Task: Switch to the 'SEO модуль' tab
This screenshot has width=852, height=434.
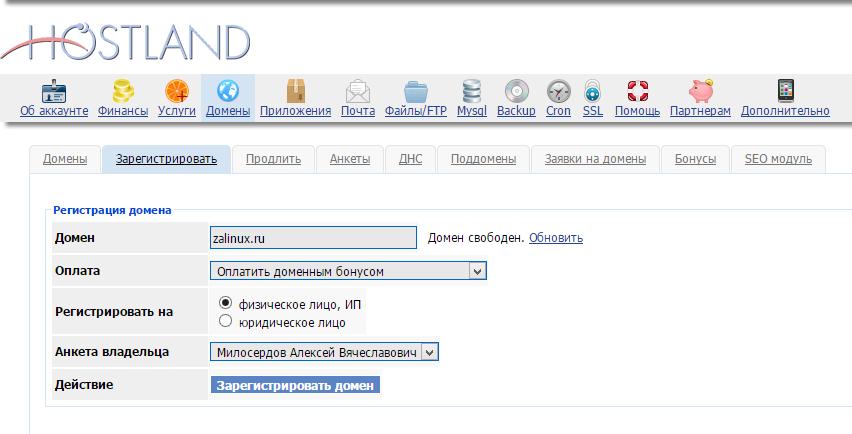Action: [778, 159]
